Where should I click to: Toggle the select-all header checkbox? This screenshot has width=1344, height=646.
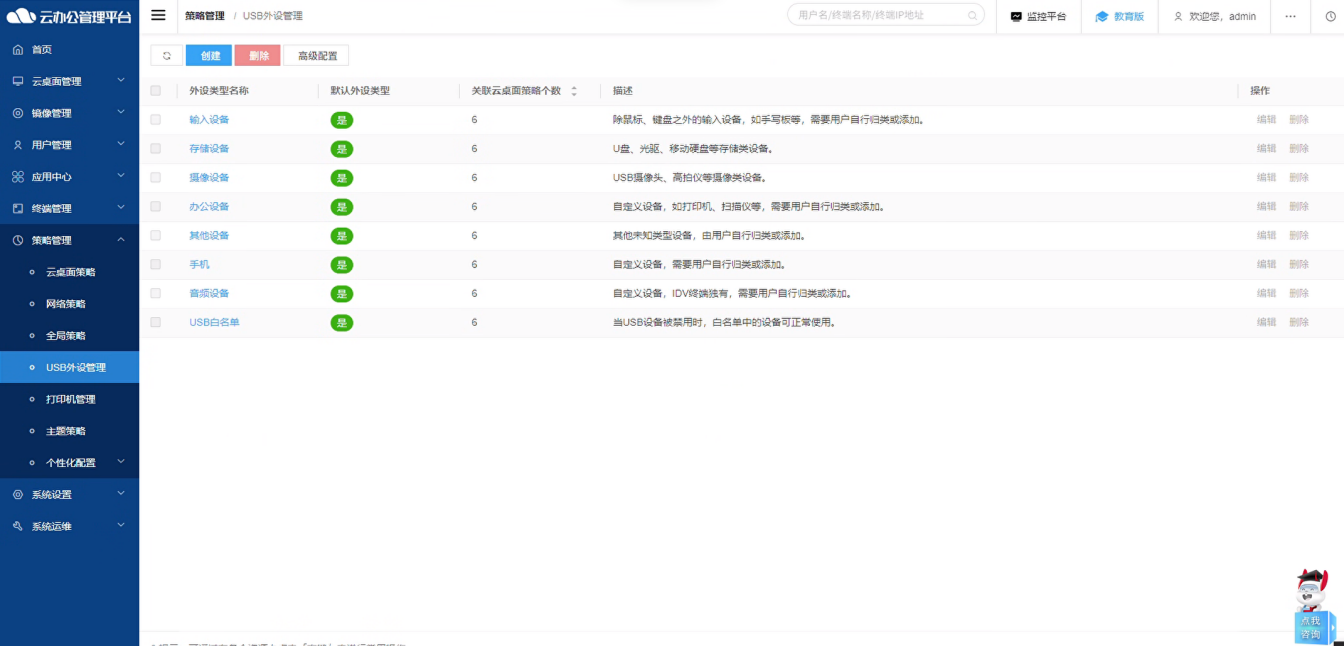(x=155, y=90)
